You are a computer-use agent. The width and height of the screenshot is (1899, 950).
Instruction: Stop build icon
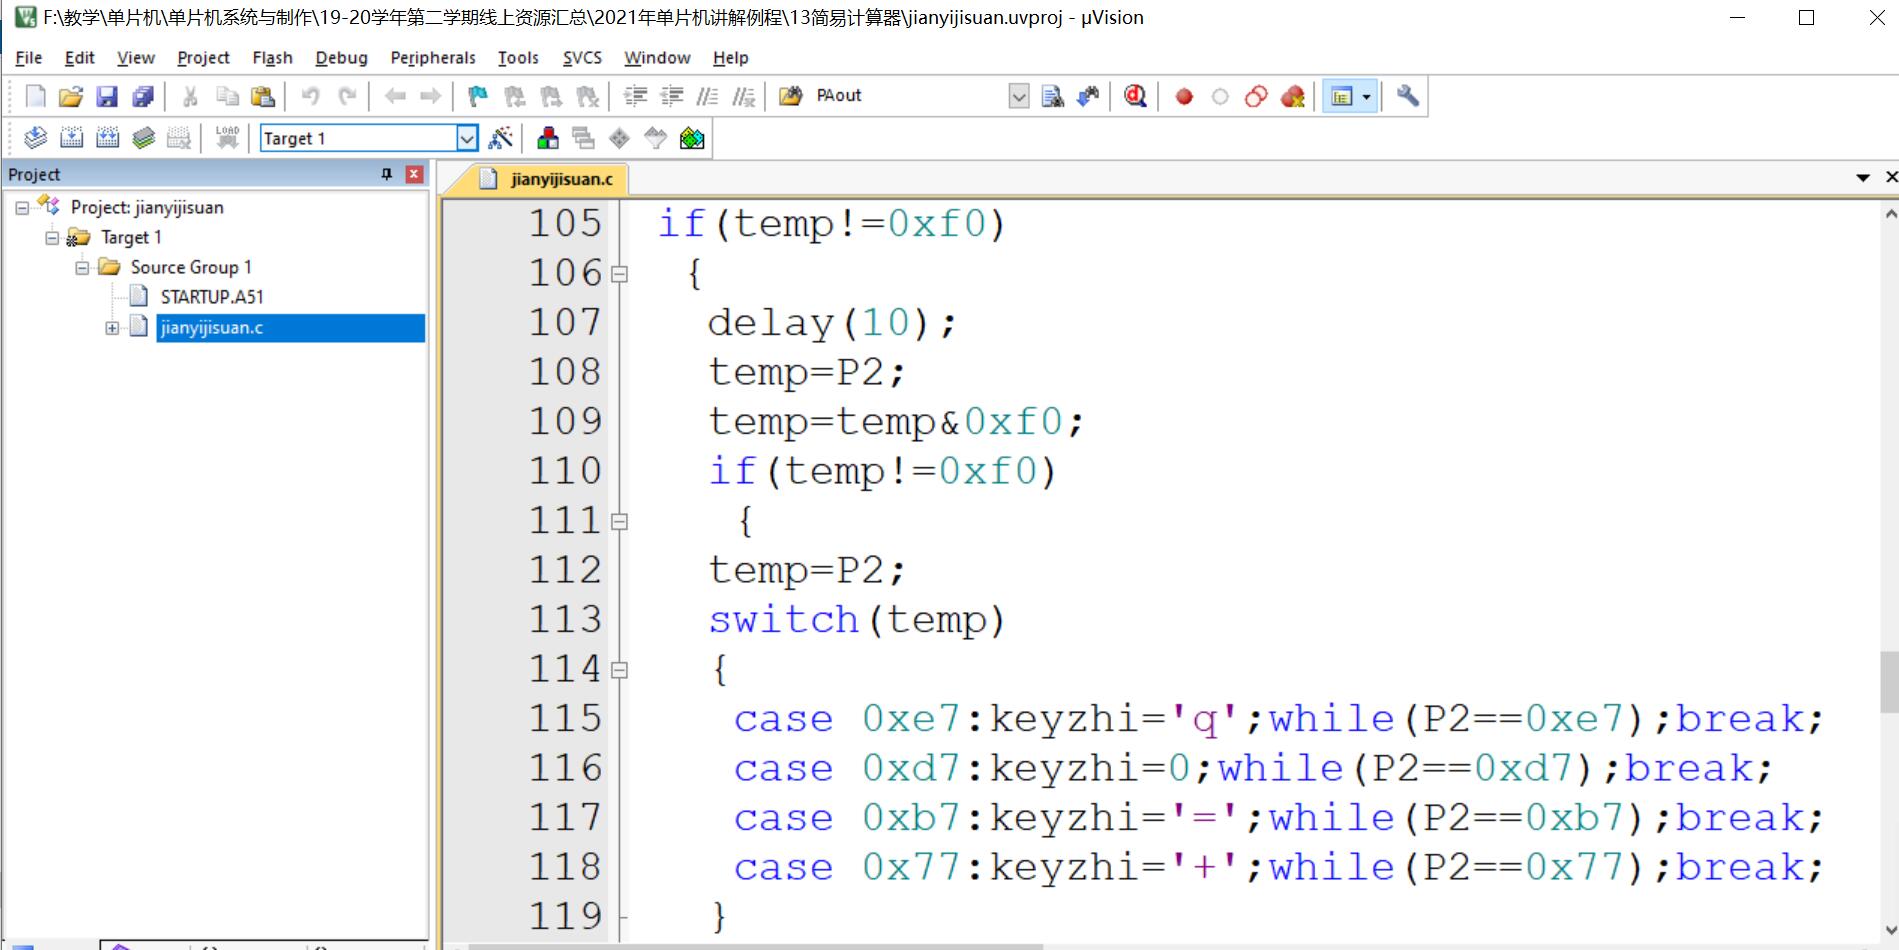179,138
